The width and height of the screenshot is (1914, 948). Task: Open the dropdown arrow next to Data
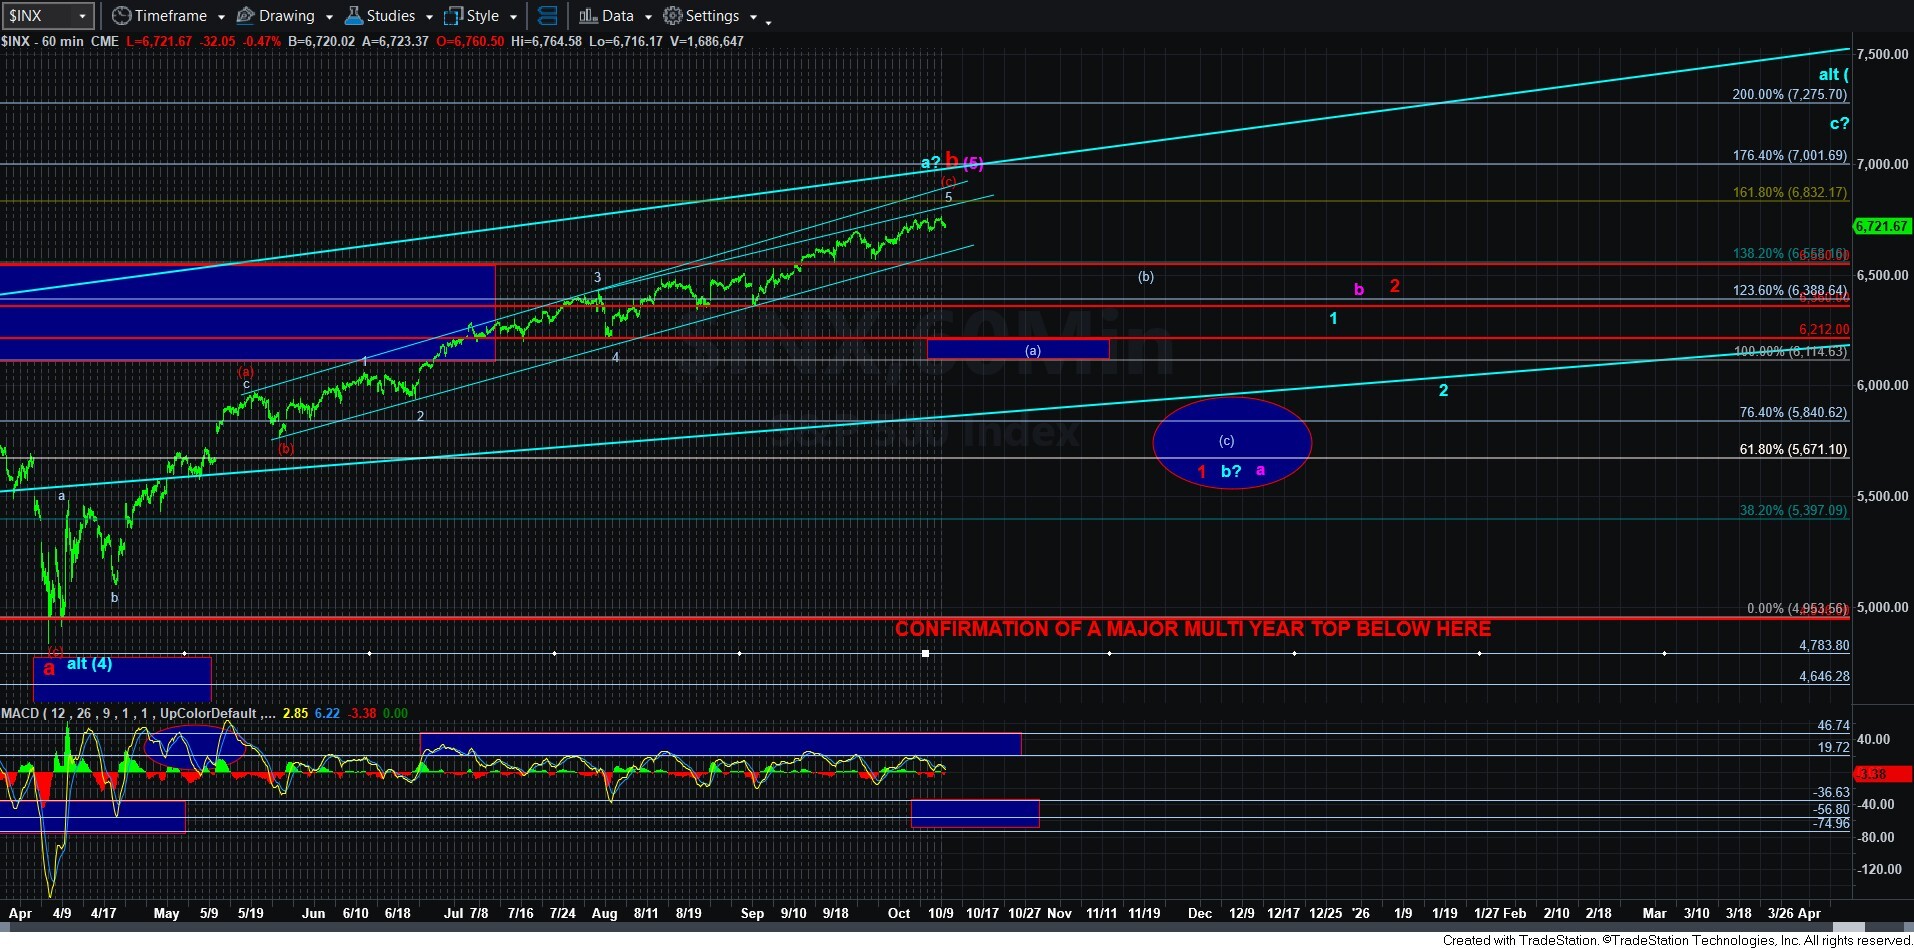pos(648,17)
